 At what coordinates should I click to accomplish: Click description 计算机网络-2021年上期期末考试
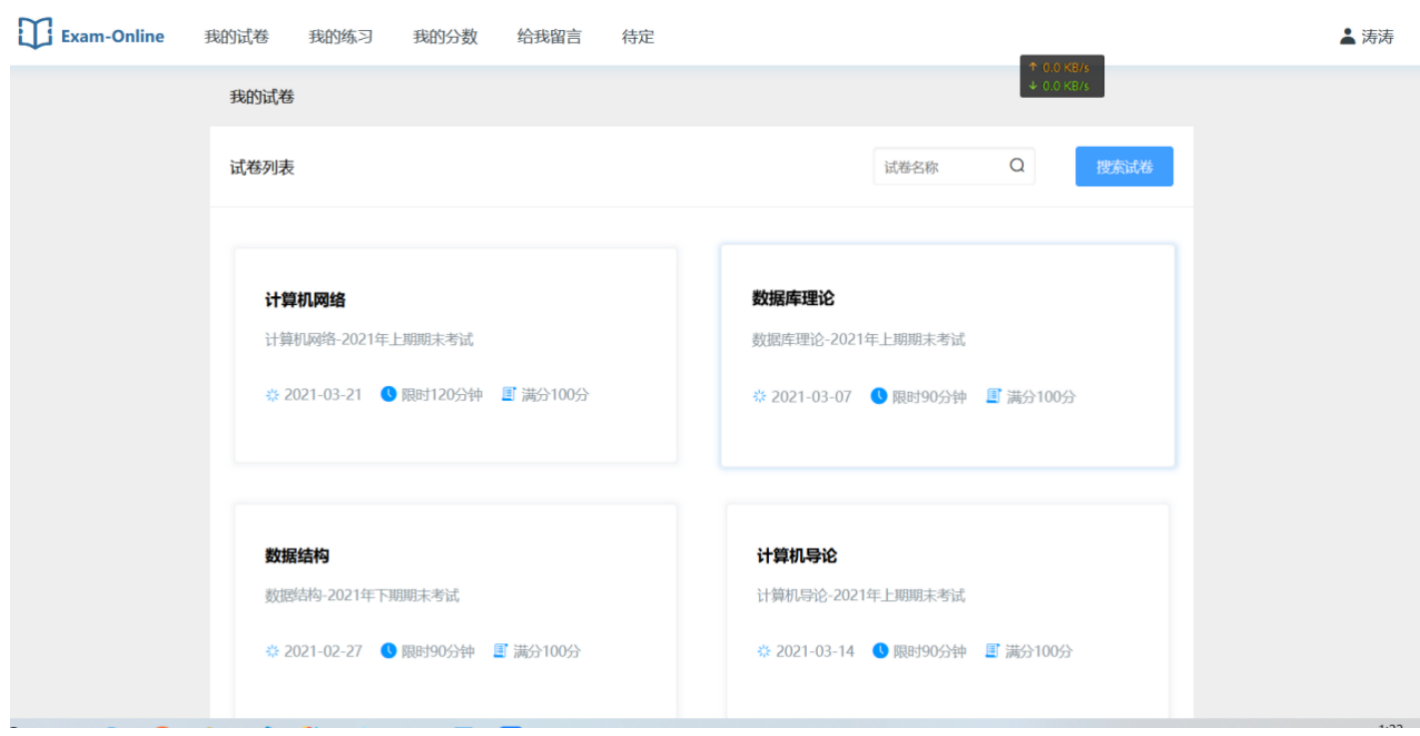pos(369,340)
